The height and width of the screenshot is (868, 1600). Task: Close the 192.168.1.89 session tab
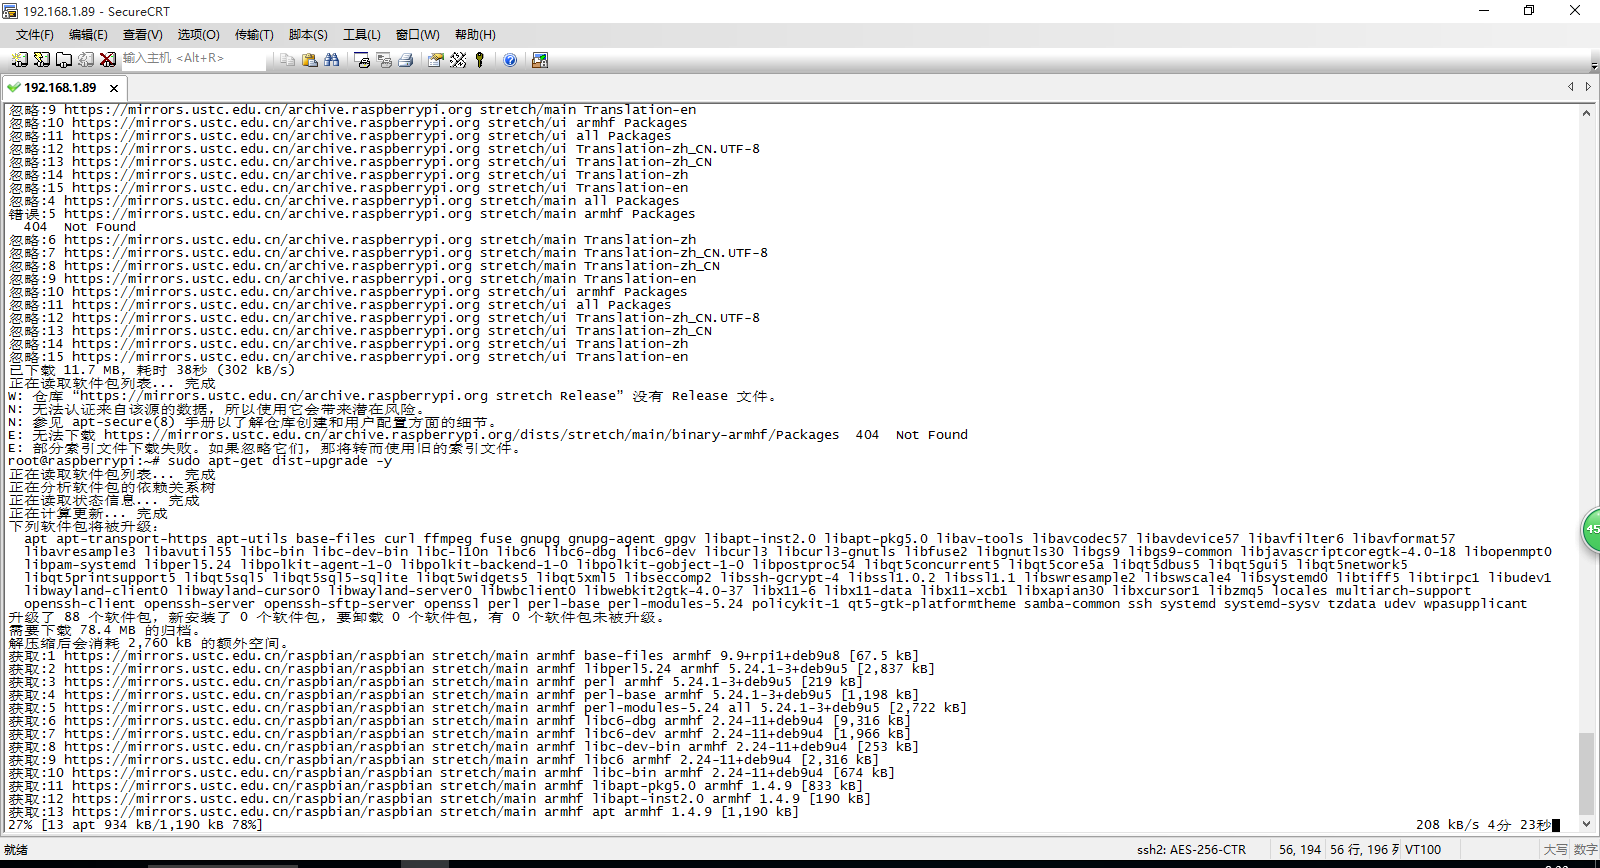(x=114, y=88)
